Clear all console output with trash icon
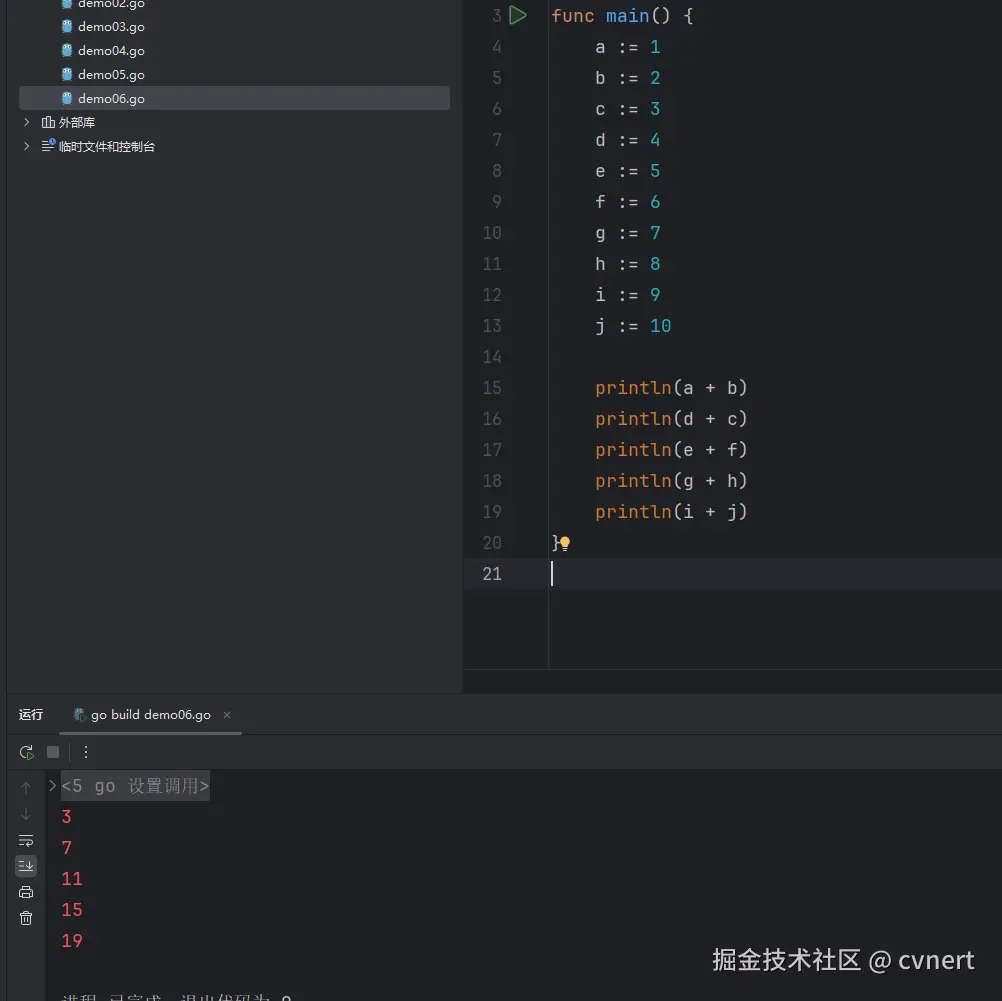 pyautogui.click(x=26, y=919)
